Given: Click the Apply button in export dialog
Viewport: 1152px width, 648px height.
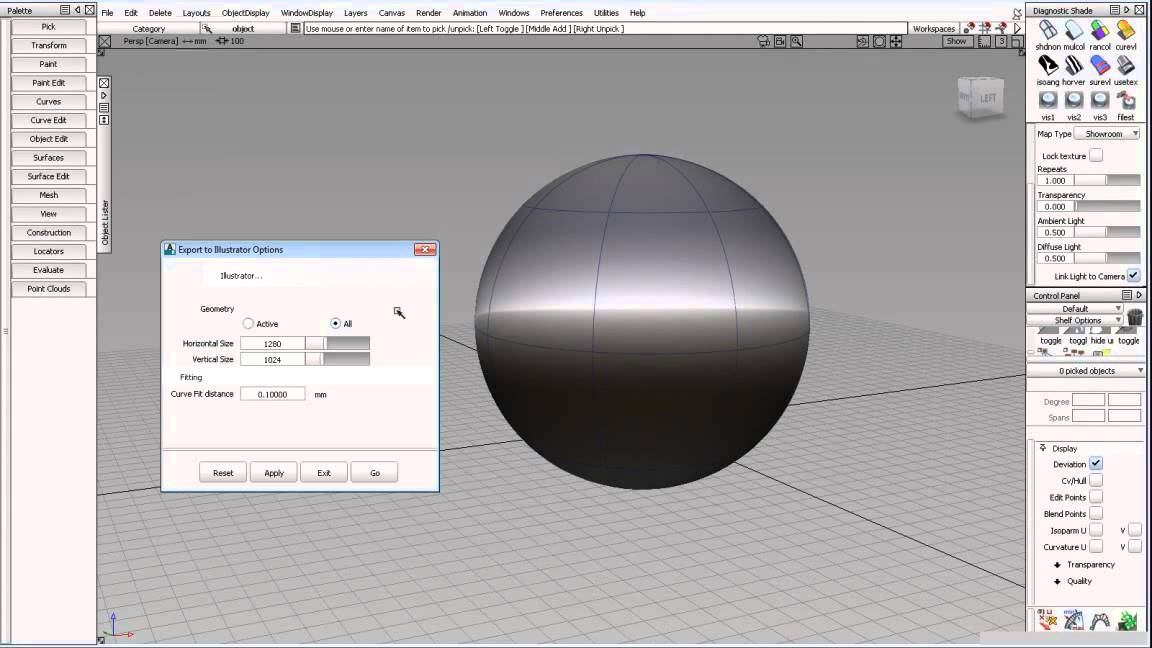Looking at the screenshot, I should [x=274, y=472].
